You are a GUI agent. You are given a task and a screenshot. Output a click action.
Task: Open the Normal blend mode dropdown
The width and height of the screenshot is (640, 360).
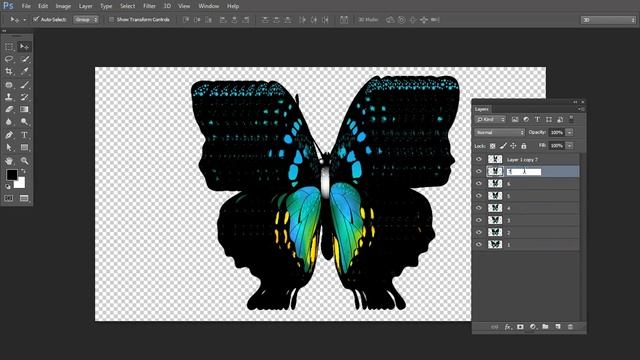pyautogui.click(x=500, y=132)
